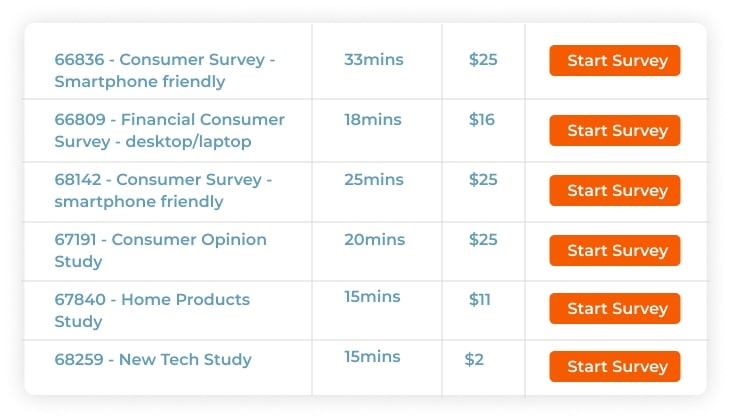Launch the 68259 New Tech Study
The height and width of the screenshot is (420, 731).
tap(614, 367)
